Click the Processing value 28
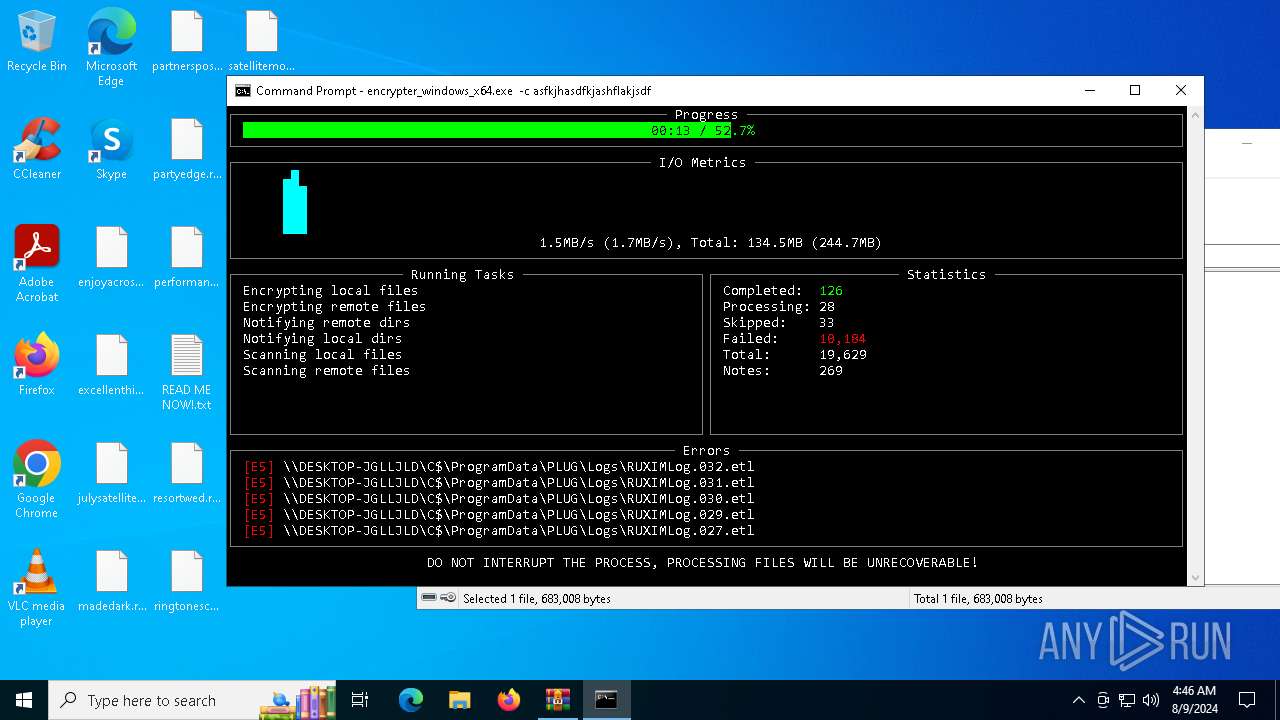 (827, 306)
